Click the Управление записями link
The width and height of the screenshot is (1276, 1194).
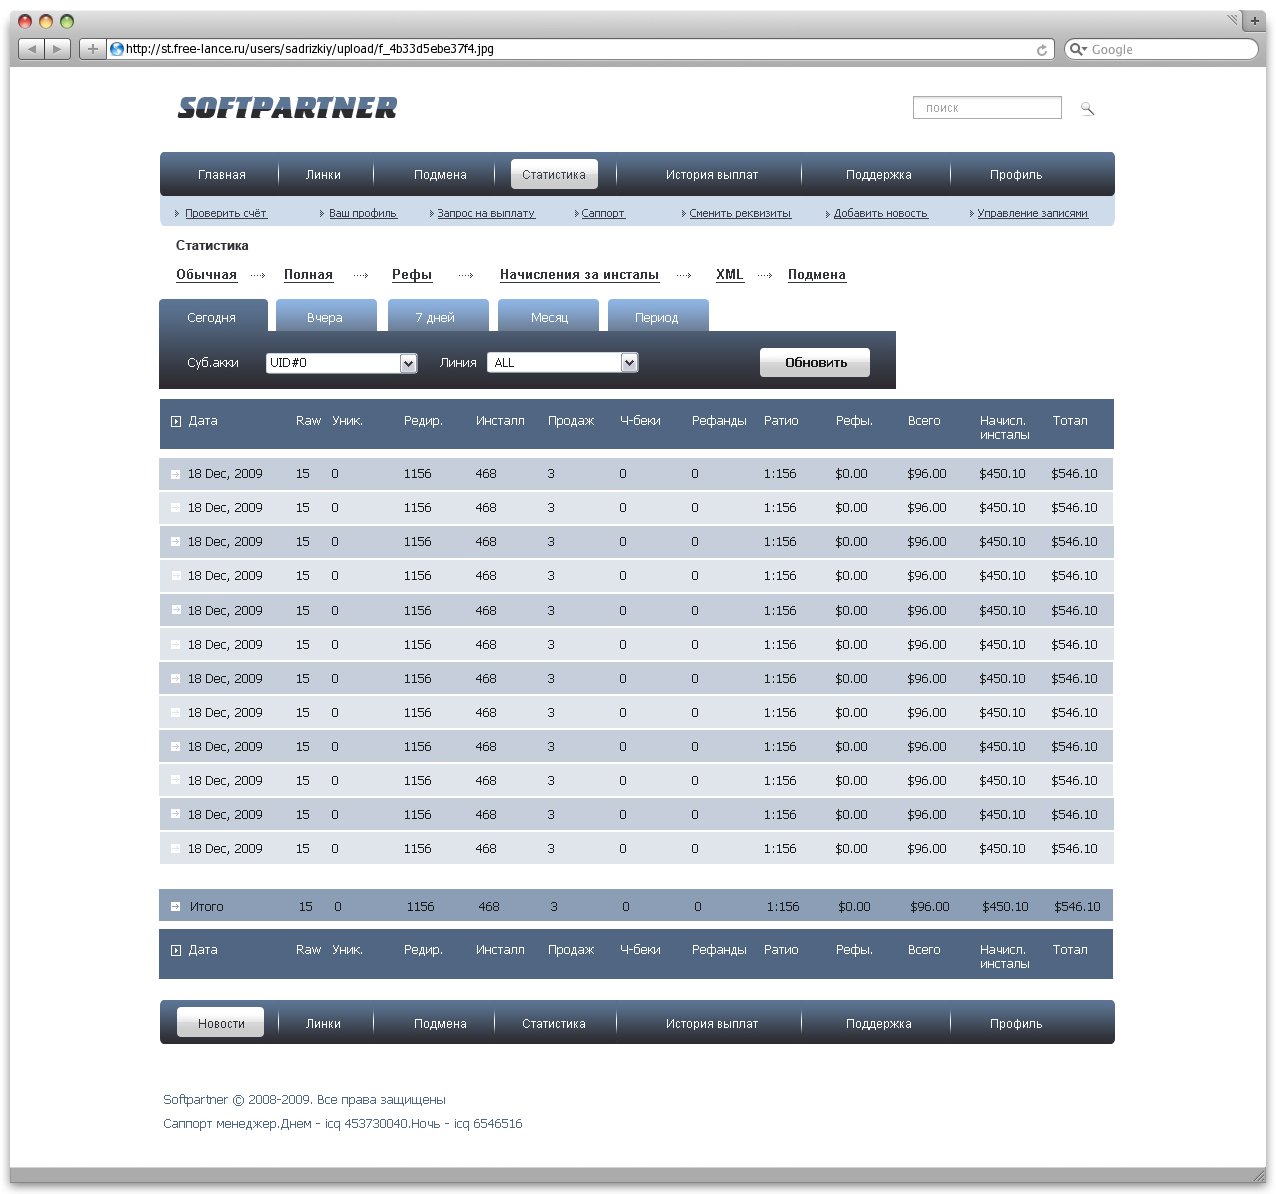click(x=1032, y=213)
